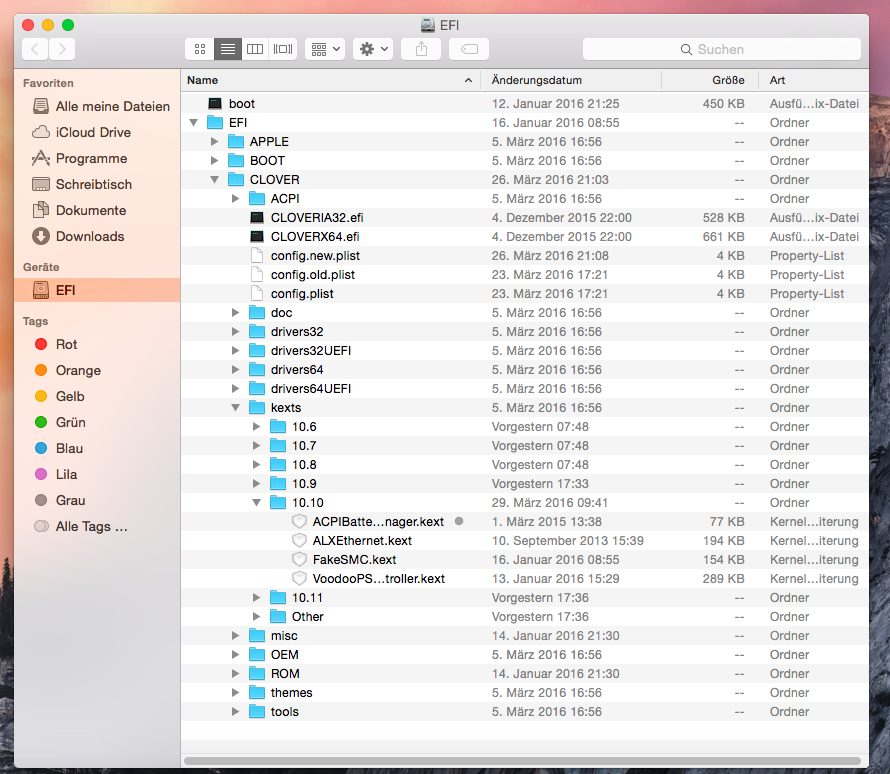
Task: Show Alle Tags in the sidebar
Action: [81, 527]
